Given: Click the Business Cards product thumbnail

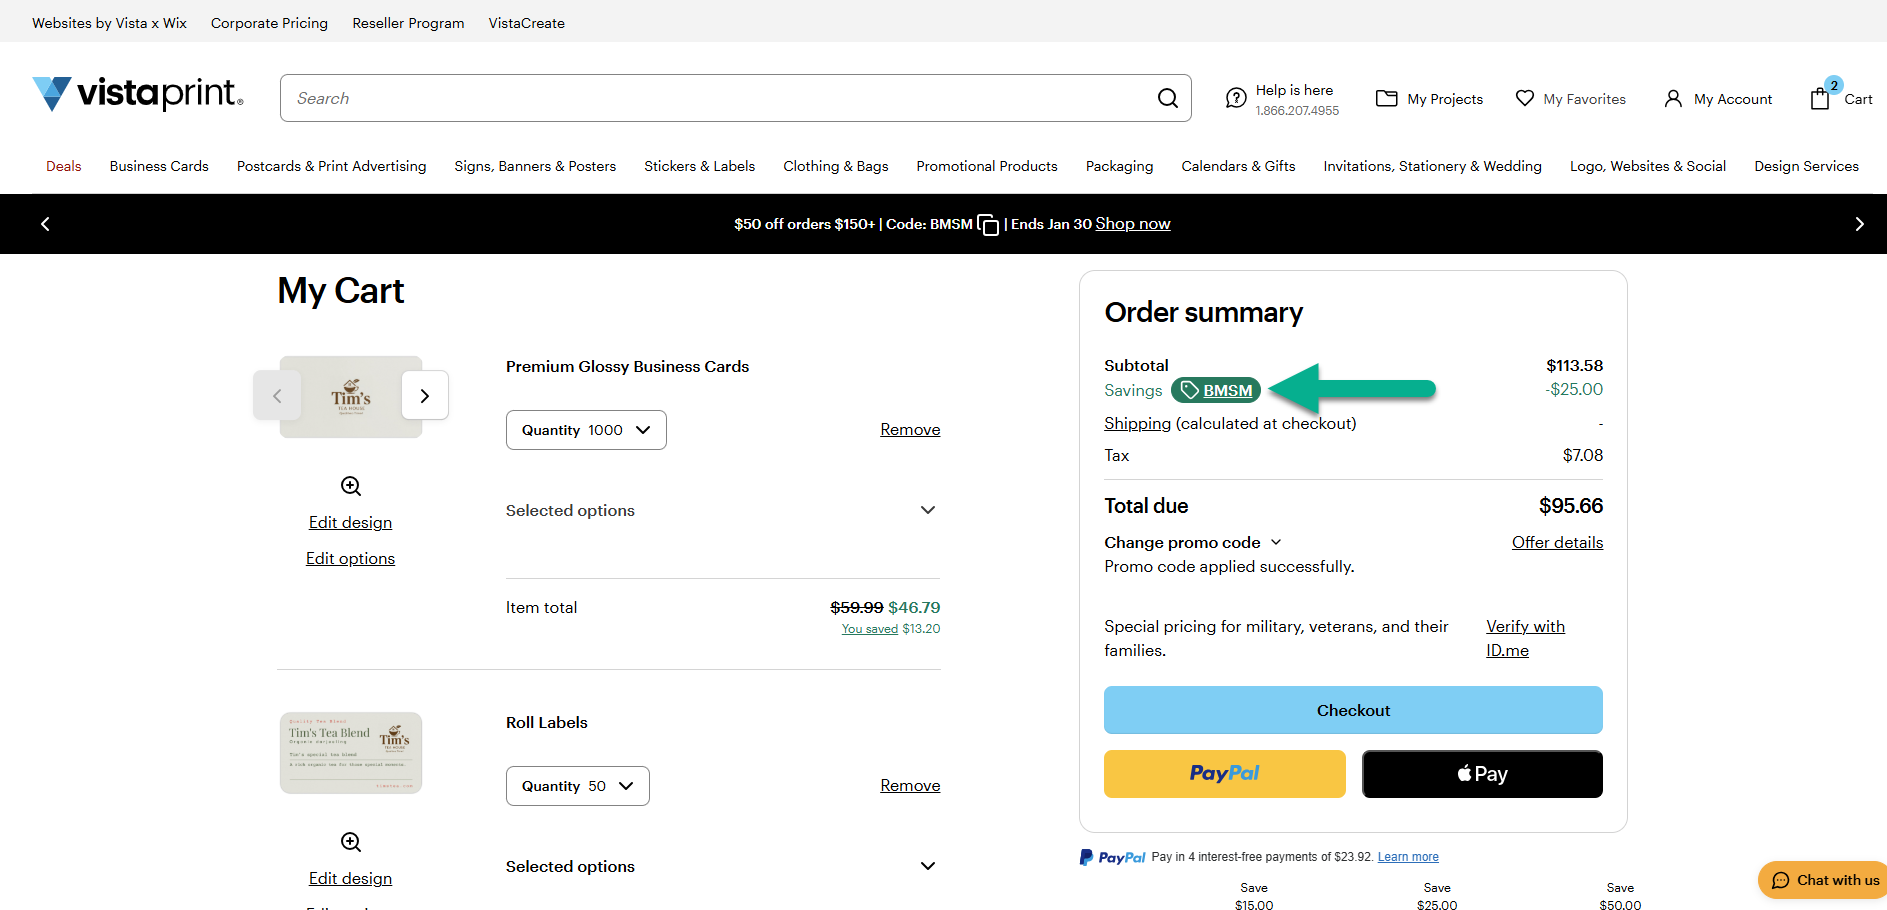Looking at the screenshot, I should (351, 397).
